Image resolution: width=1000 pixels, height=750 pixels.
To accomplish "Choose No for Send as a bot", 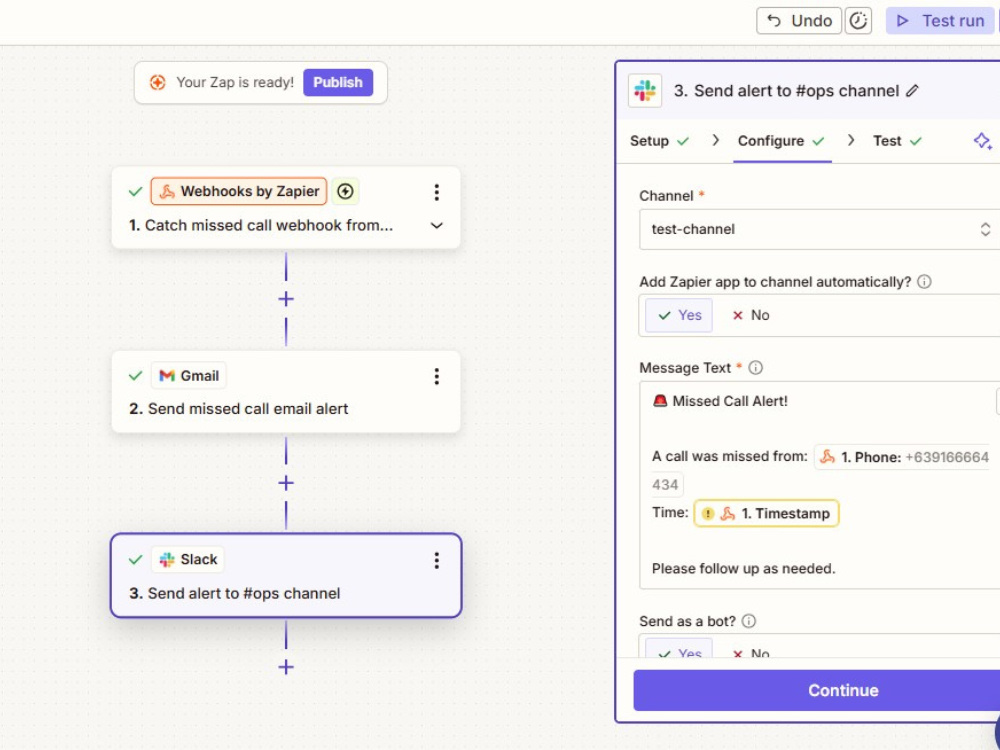I will [751, 653].
